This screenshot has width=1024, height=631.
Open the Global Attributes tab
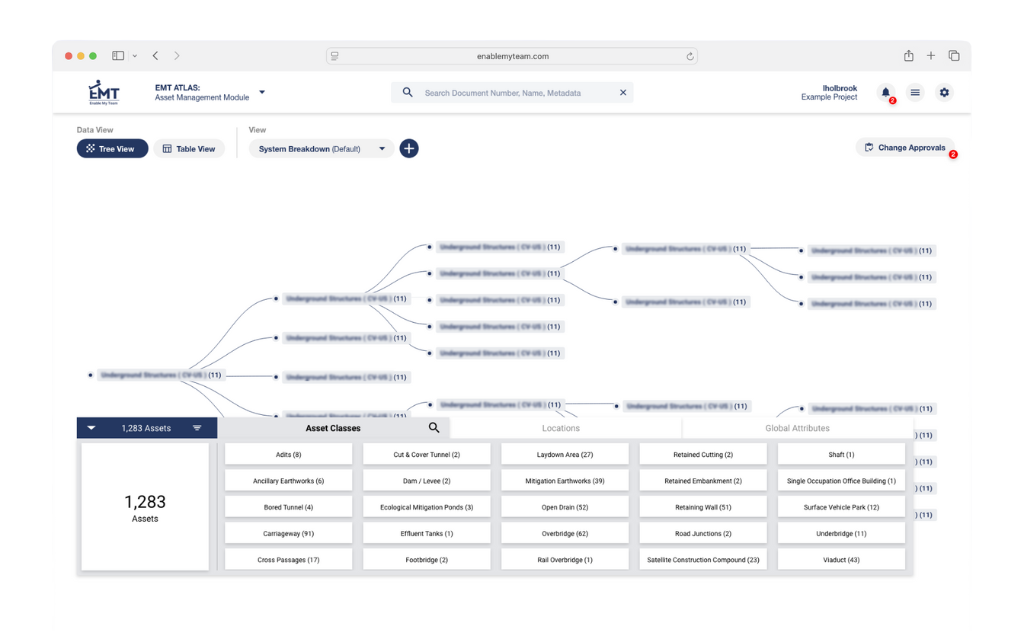(x=797, y=428)
